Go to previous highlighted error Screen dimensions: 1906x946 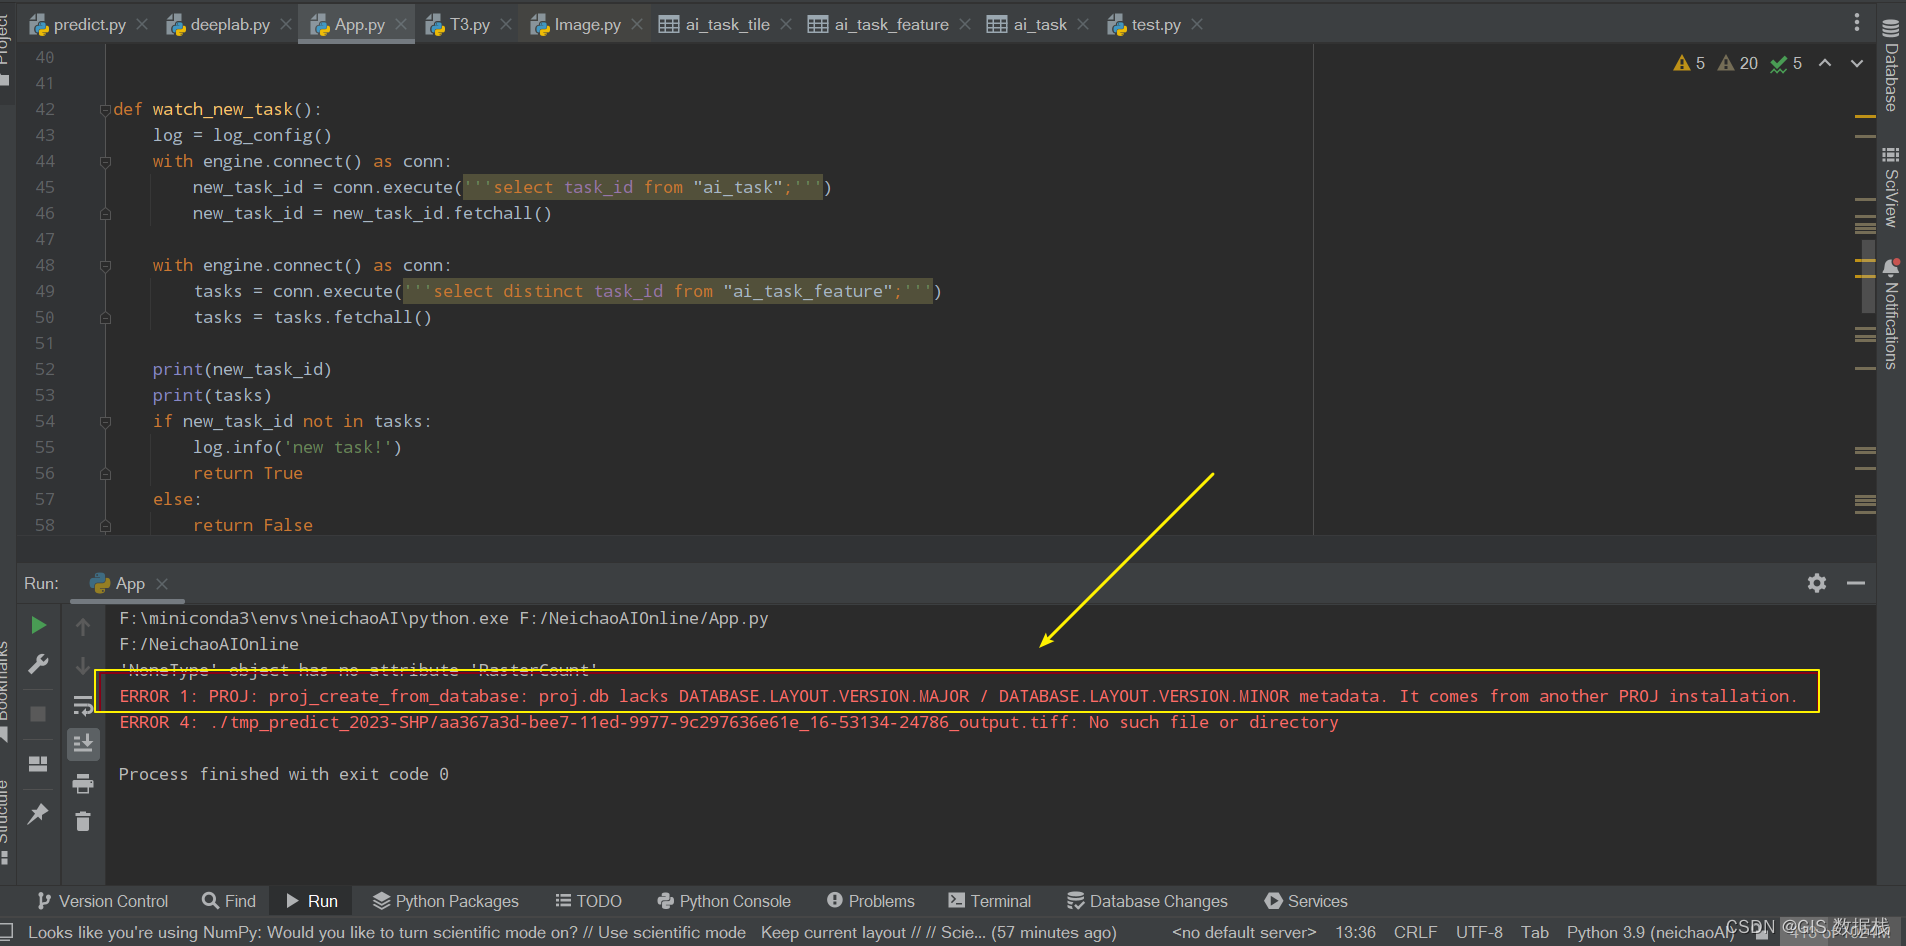click(1825, 63)
